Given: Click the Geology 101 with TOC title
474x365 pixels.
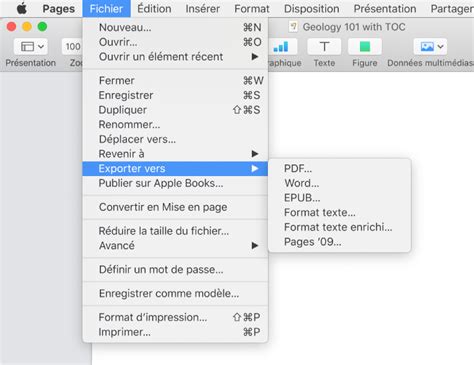Looking at the screenshot, I should click(354, 27).
